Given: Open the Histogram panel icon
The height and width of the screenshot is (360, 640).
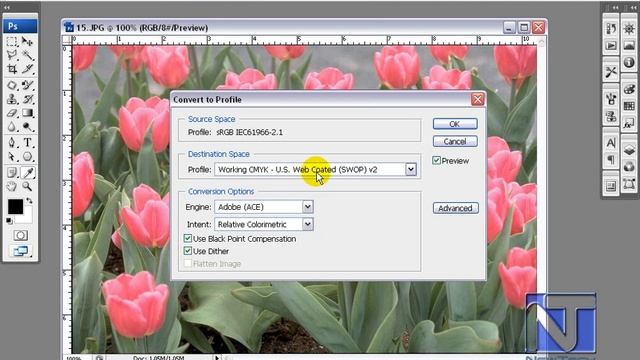Looking at the screenshot, I should 629,45.
